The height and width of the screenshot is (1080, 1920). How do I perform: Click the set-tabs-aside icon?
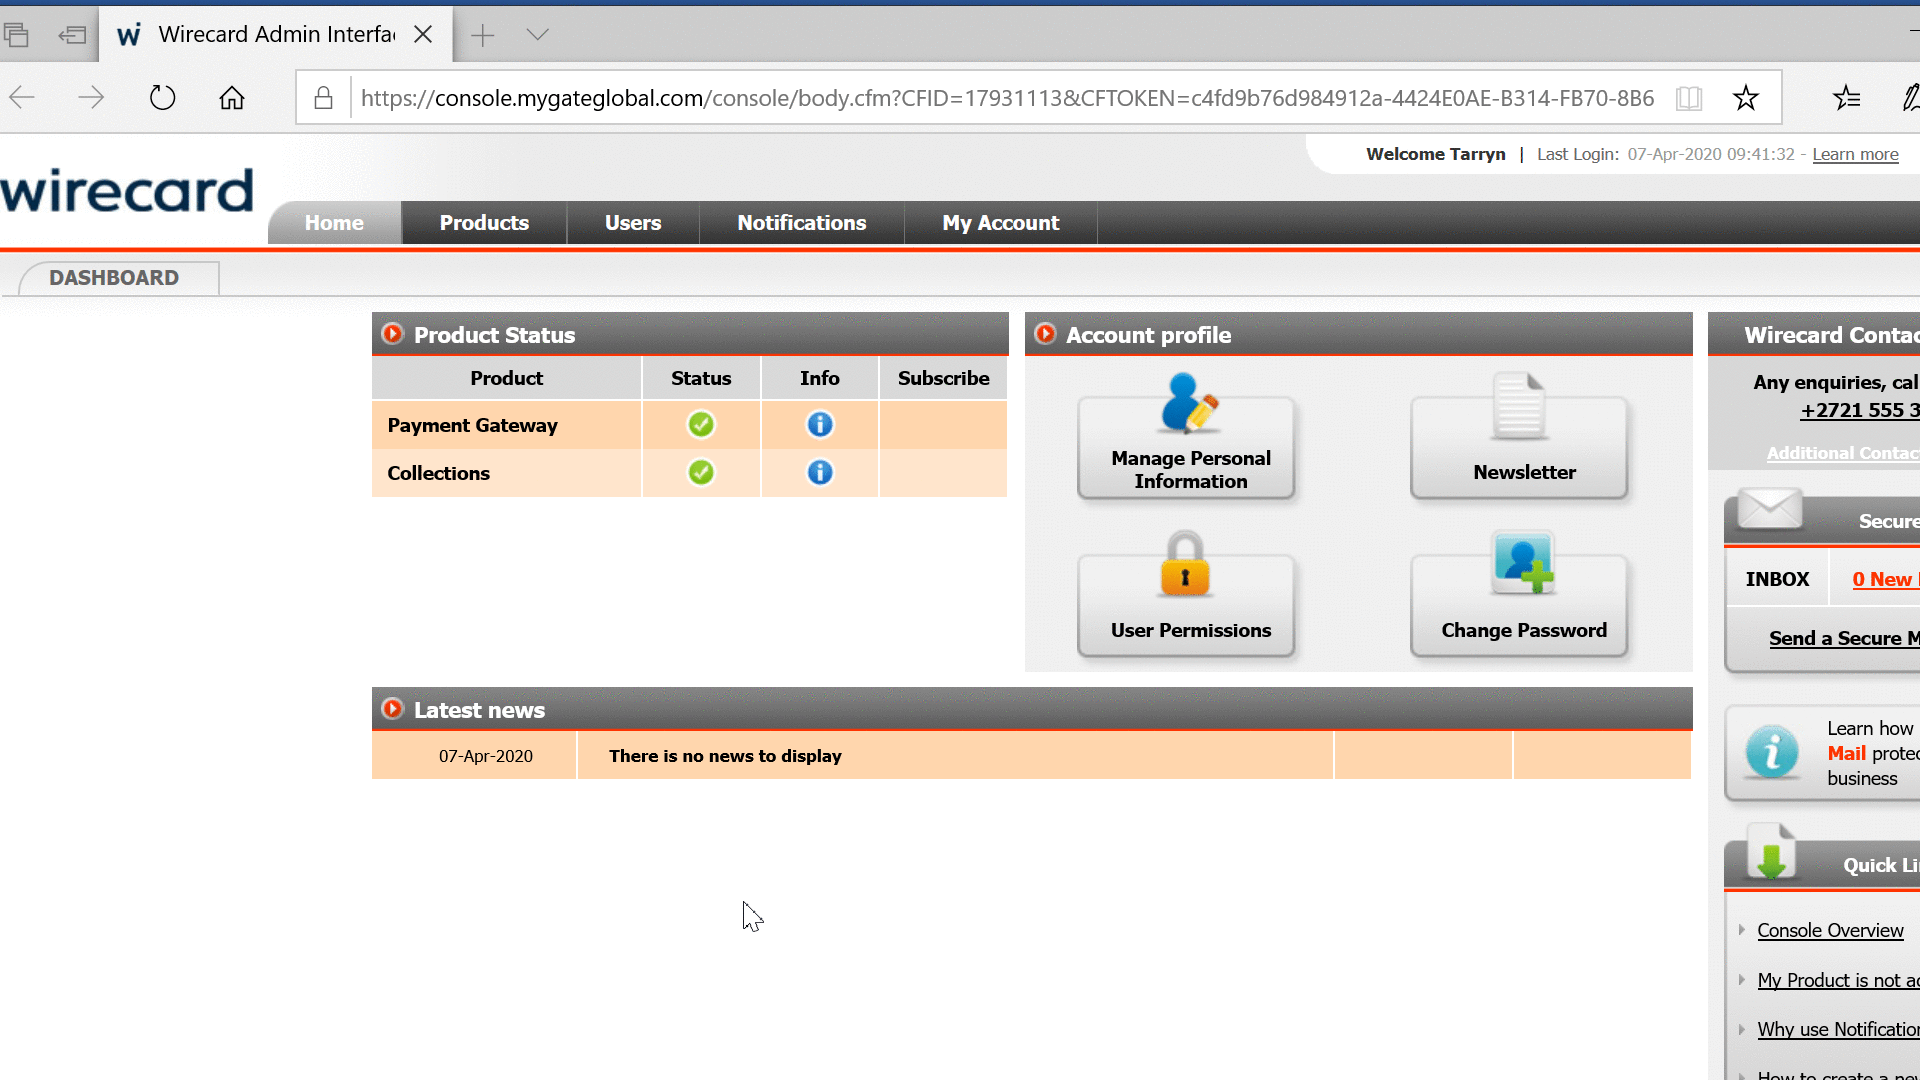point(72,35)
